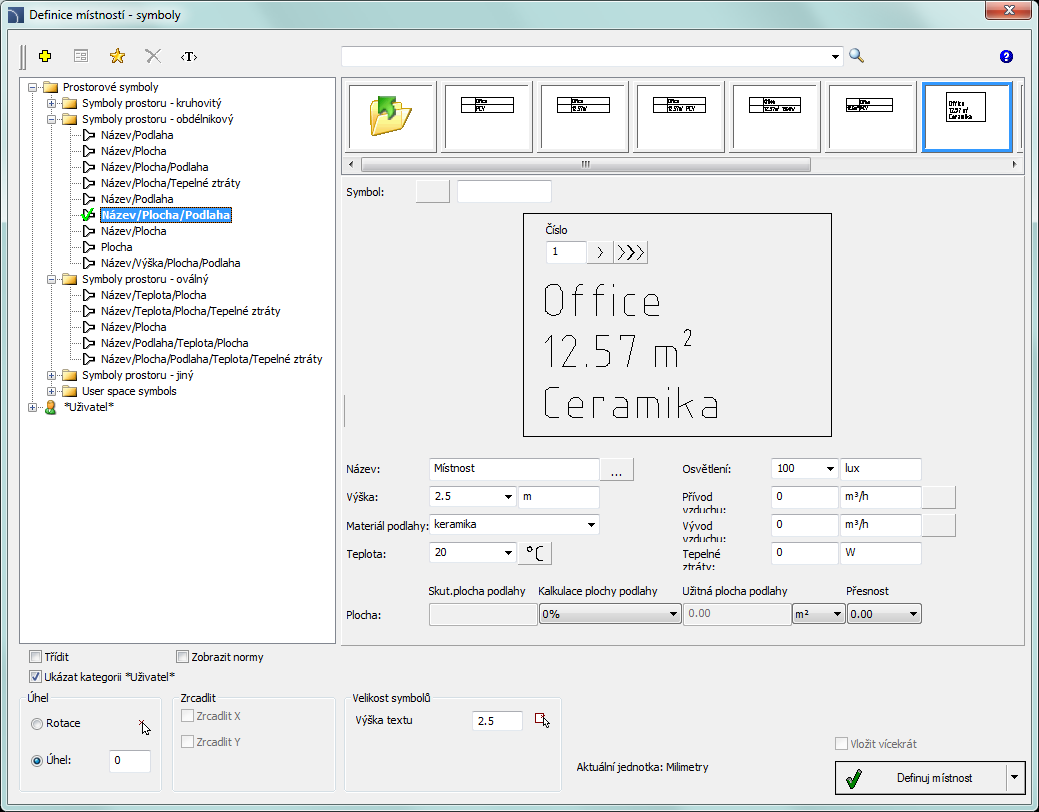1039x812 pixels.
Task: Toggle the Vložit vícekrát checkbox
Action: 842,744
